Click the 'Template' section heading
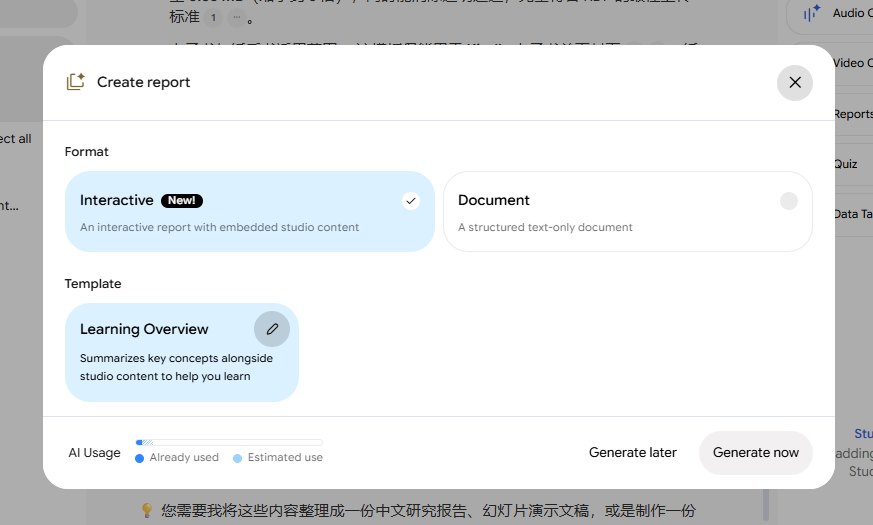This screenshot has width=873, height=525. pyautogui.click(x=93, y=283)
